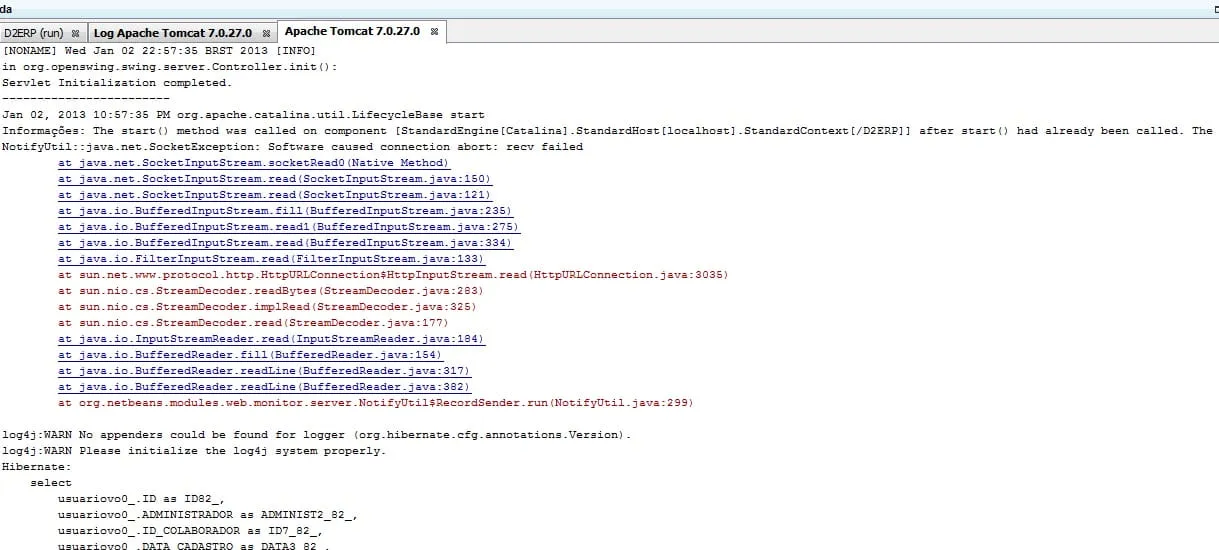This screenshot has width=1219, height=550.
Task: Click the 'org.openswing.swing.server.Controller.init()' line
Action: click(x=170, y=67)
